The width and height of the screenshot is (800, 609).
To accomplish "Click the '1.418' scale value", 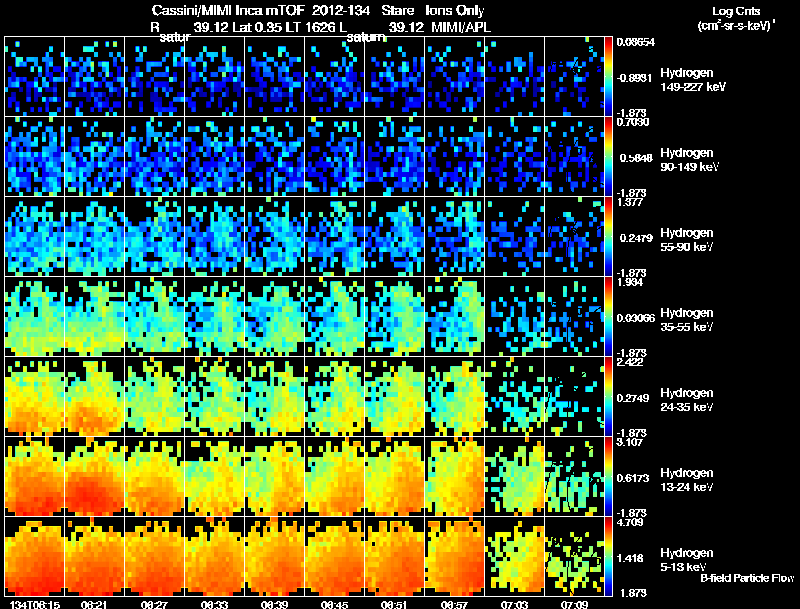I will click(632, 559).
